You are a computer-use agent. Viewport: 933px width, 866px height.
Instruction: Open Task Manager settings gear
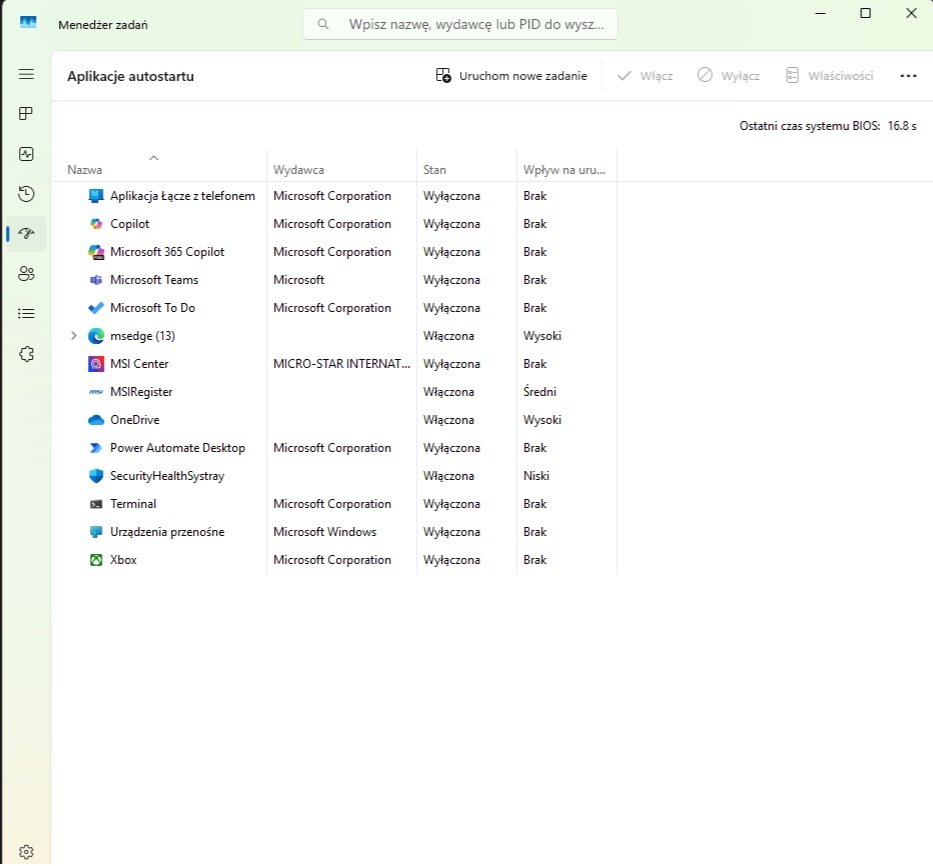[26, 852]
